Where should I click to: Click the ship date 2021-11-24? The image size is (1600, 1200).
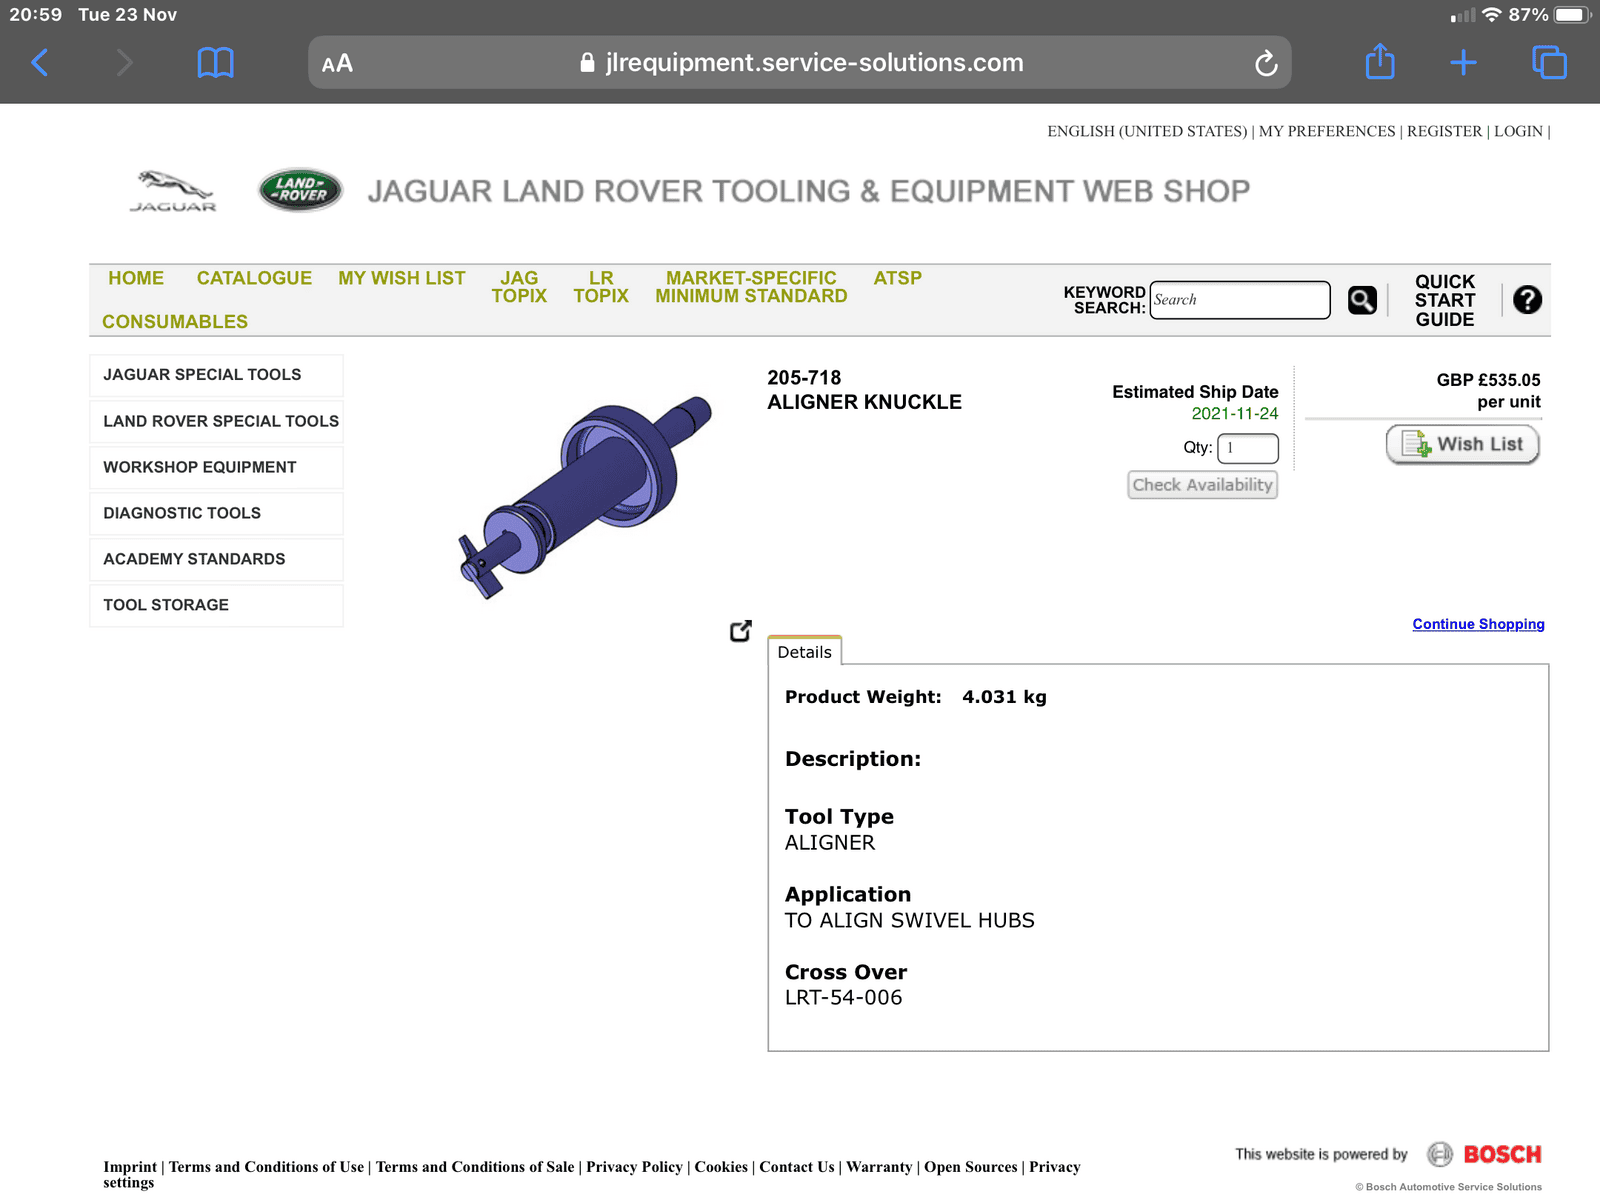(1234, 414)
